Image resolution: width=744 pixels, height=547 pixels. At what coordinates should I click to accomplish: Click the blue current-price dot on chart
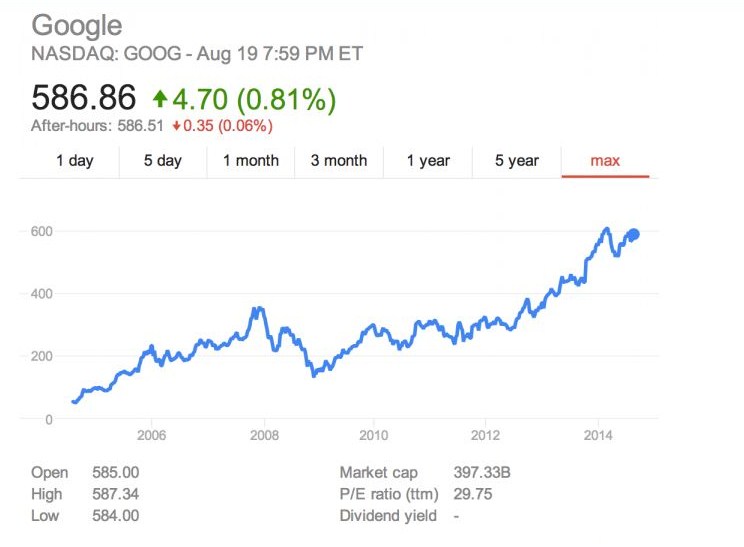click(x=632, y=235)
